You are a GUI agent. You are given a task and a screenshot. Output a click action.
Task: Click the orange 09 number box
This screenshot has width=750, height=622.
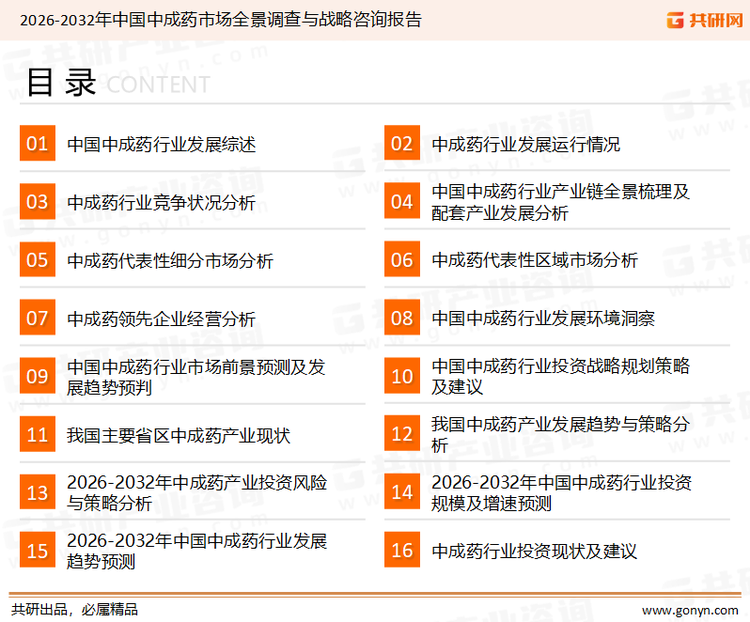coord(37,376)
